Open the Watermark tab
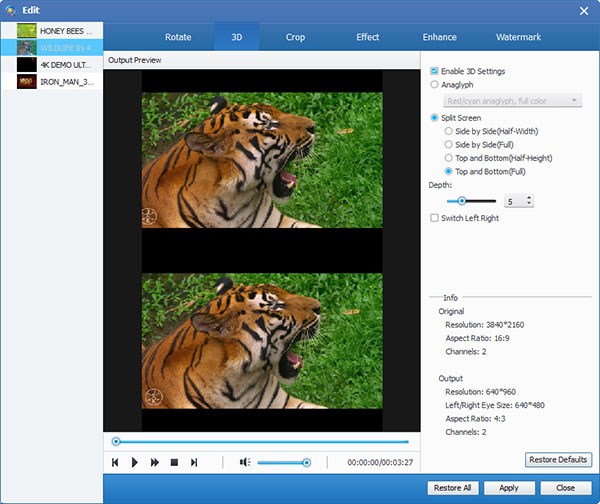This screenshot has height=504, width=600. pos(518,37)
